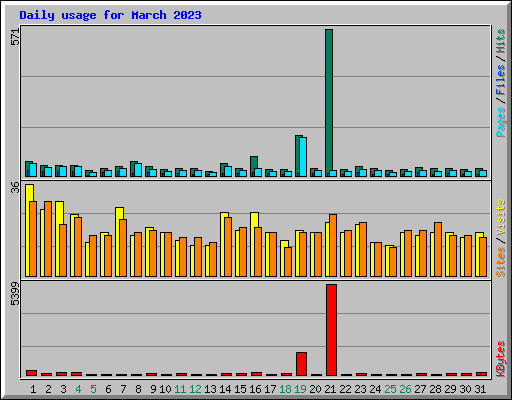Click day label 7 on the x-axis
The width and height of the screenshot is (512, 400).
point(123,389)
